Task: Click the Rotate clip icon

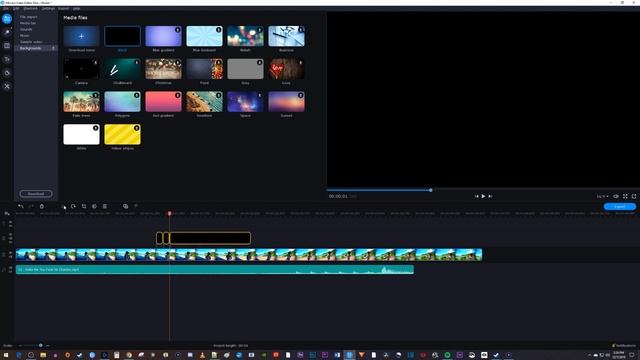Action: click(73, 206)
